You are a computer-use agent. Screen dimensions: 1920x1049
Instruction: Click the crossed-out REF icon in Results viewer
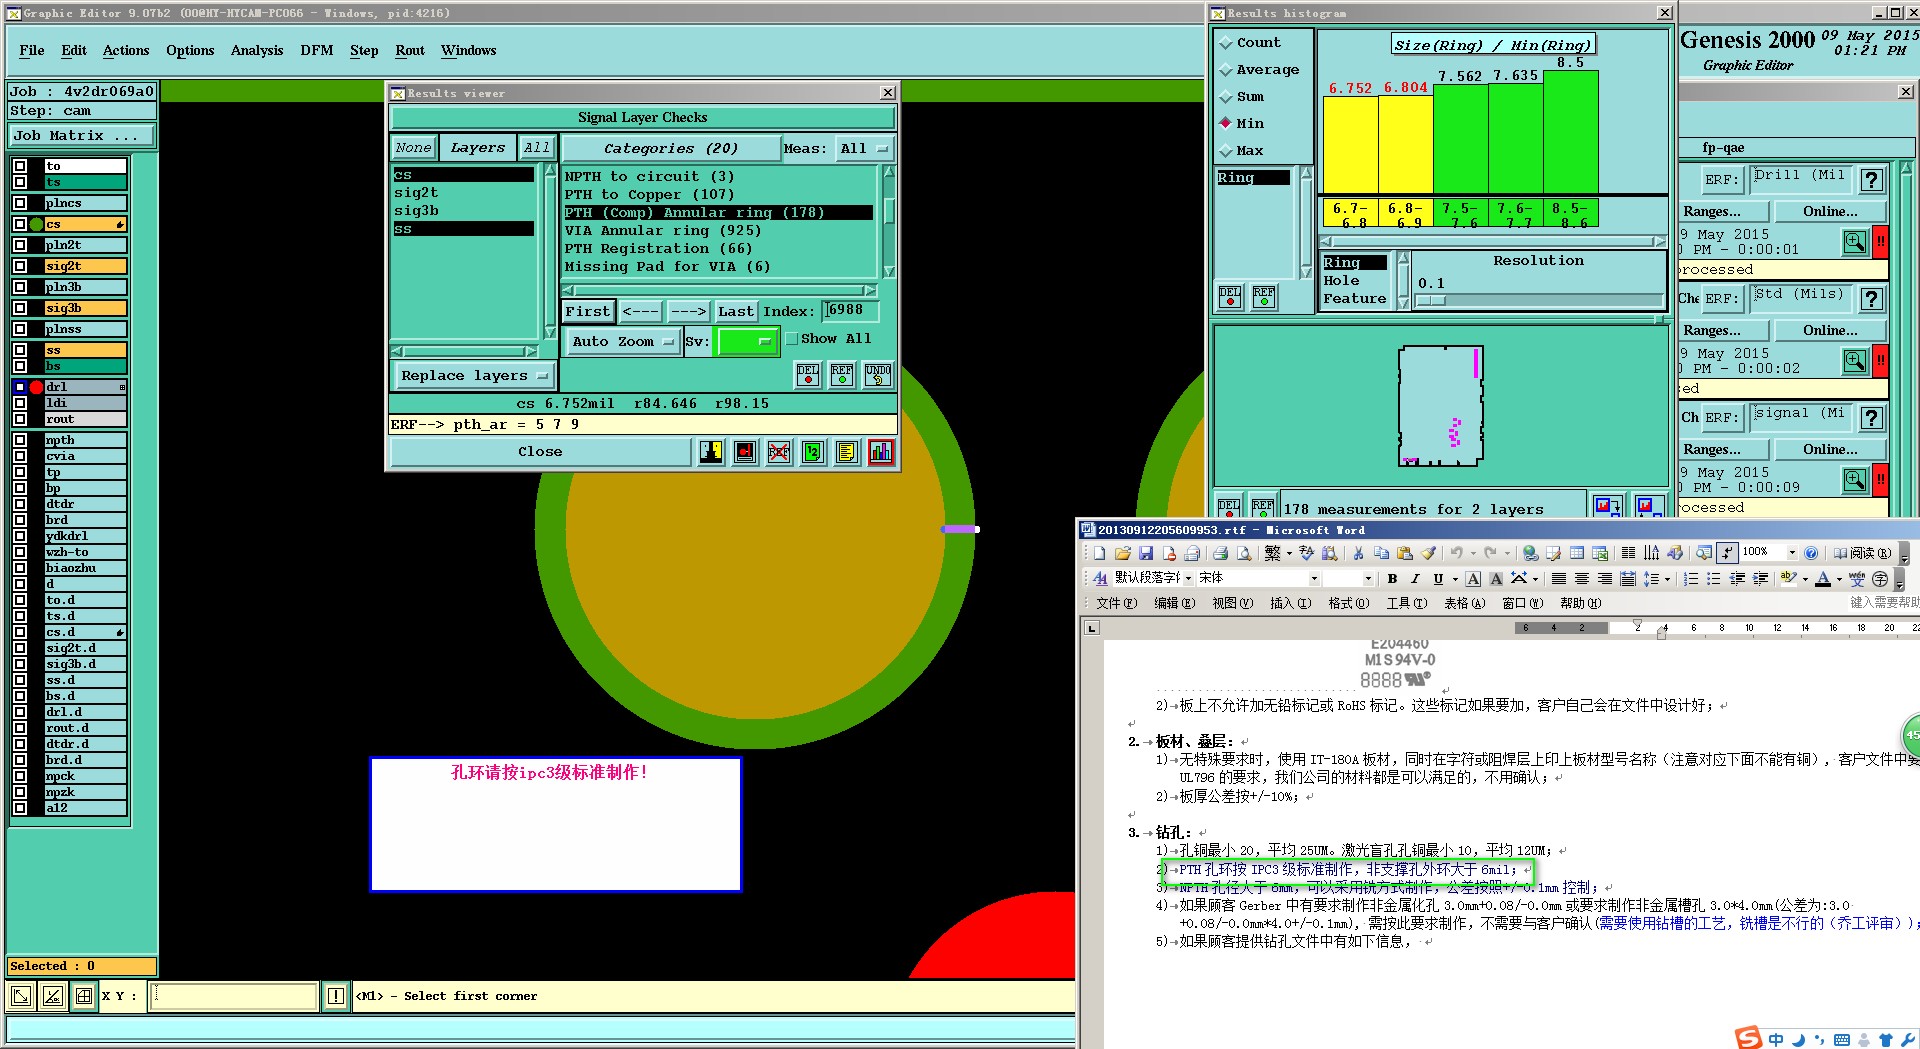(779, 452)
